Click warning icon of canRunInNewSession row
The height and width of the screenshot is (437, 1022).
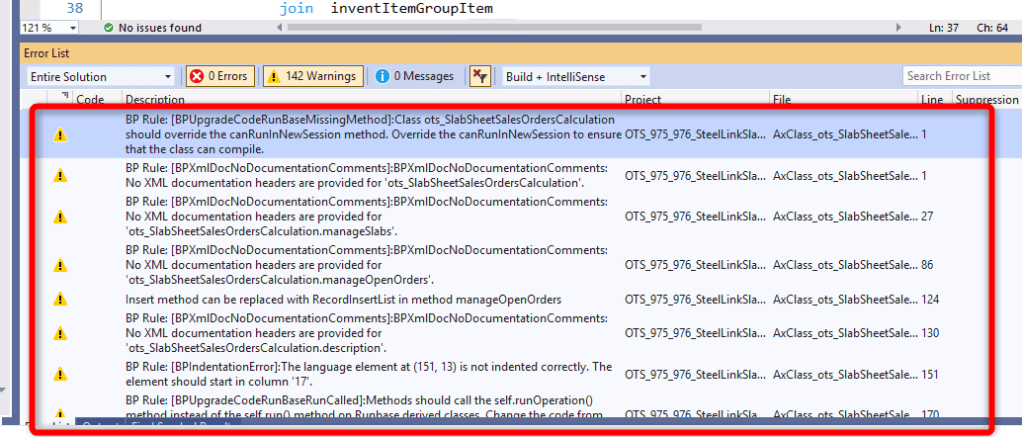pyautogui.click(x=60, y=135)
